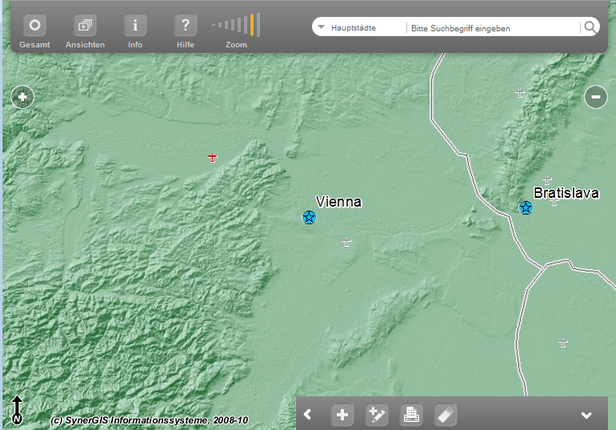The image size is (616, 430).
Task: Focus the search term input field
Action: pyautogui.click(x=493, y=28)
